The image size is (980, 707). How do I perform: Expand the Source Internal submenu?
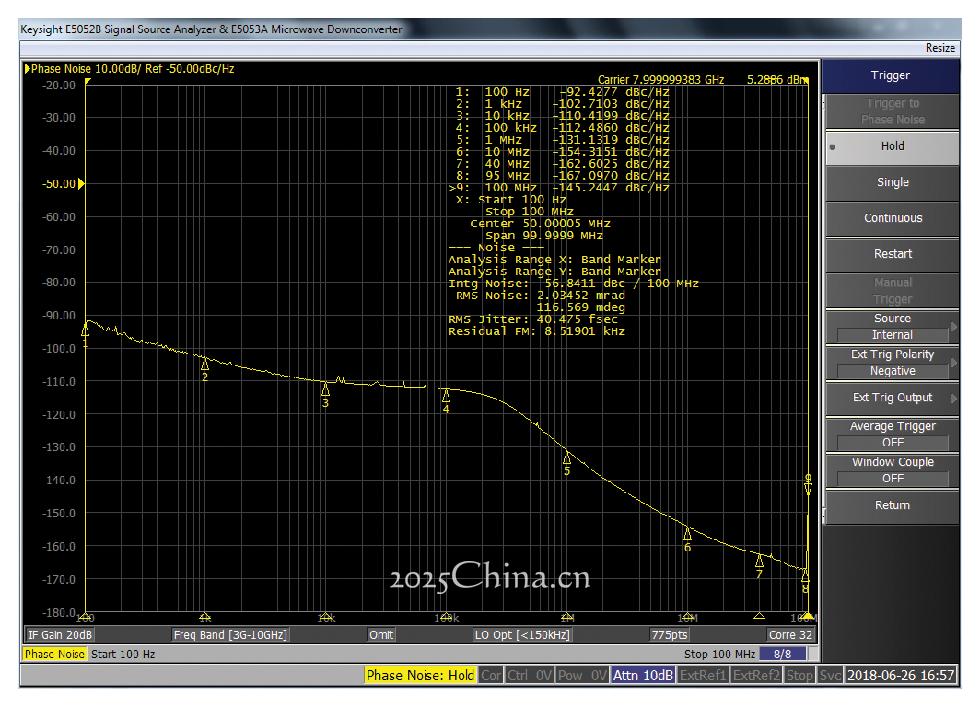(x=892, y=327)
